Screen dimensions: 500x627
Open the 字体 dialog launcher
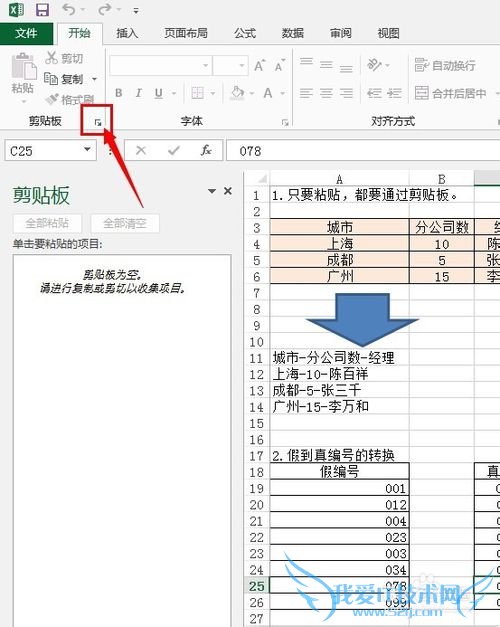pyautogui.click(x=285, y=122)
